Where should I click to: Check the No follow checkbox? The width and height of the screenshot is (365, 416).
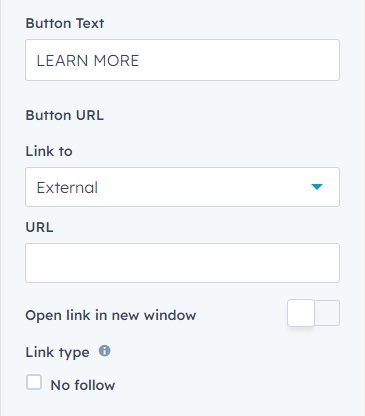click(34, 382)
